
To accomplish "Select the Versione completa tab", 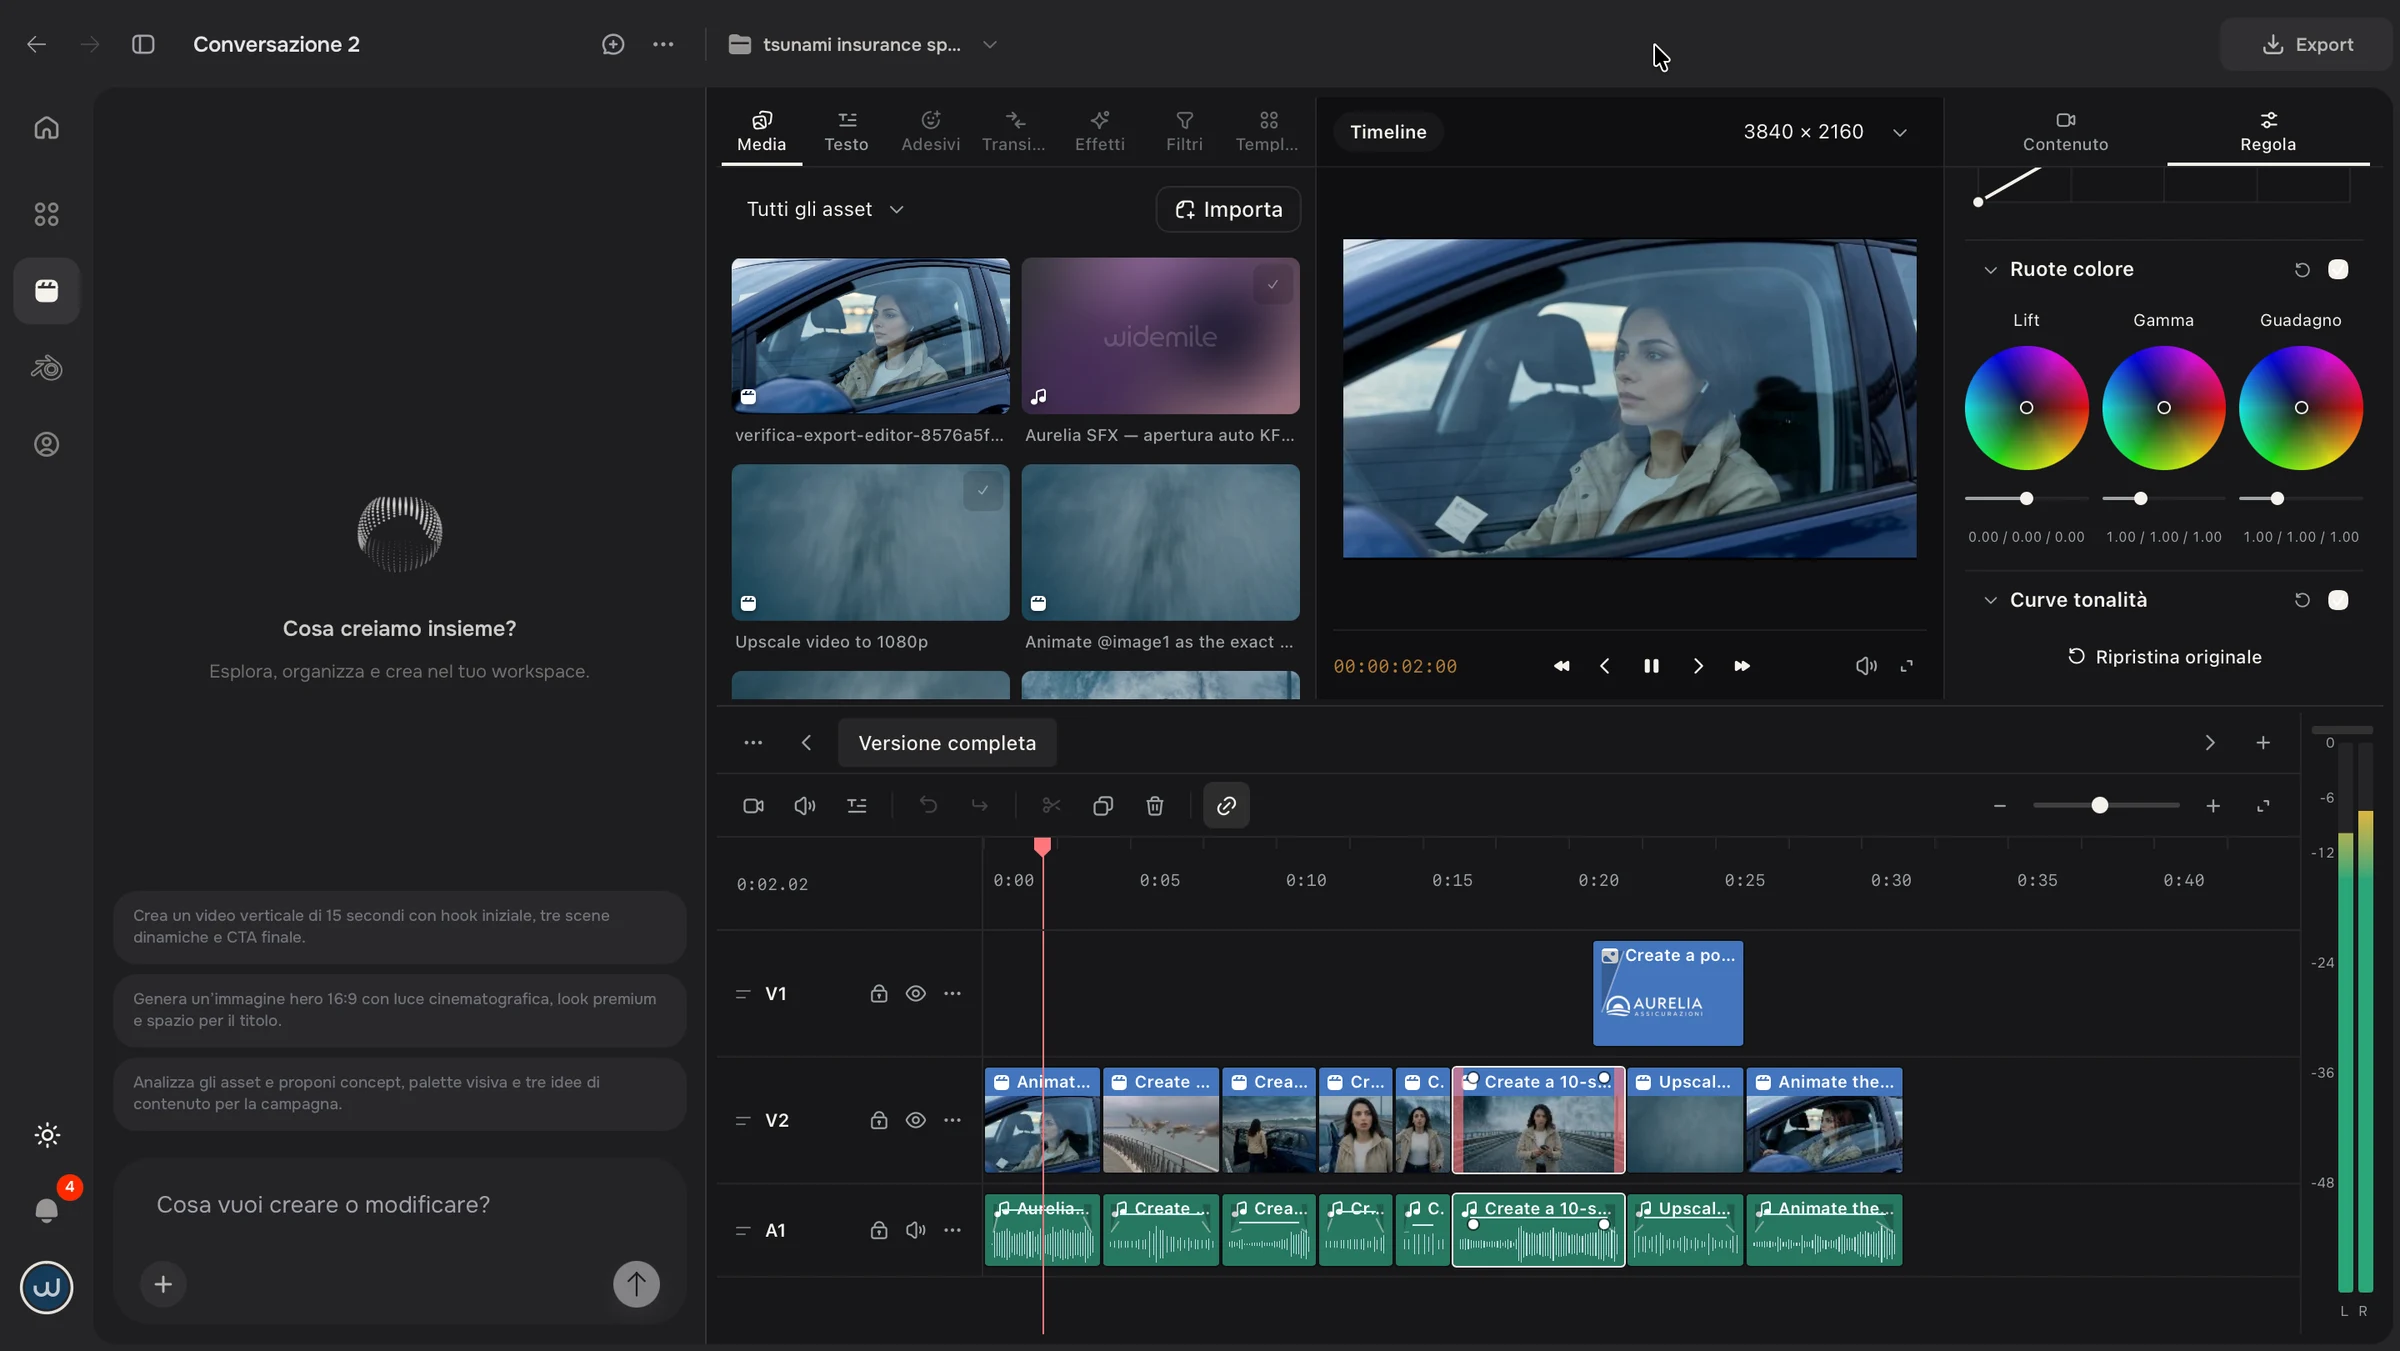I will click(x=947, y=743).
